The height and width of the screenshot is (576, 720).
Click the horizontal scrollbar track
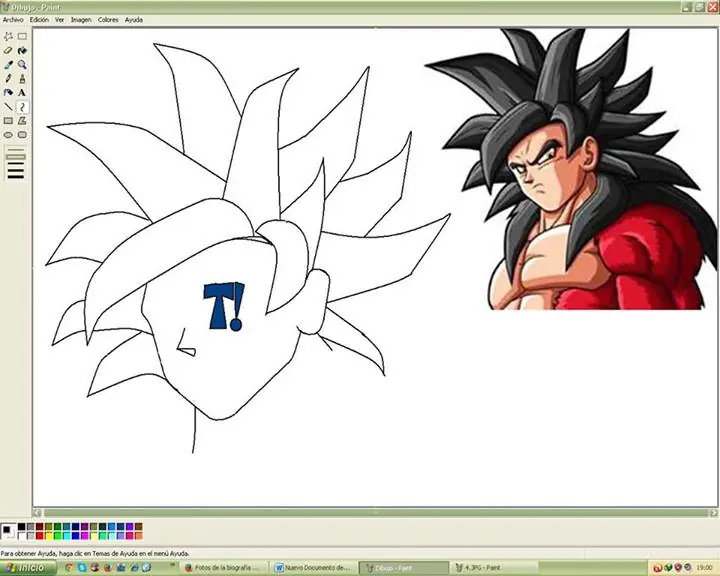[376, 513]
